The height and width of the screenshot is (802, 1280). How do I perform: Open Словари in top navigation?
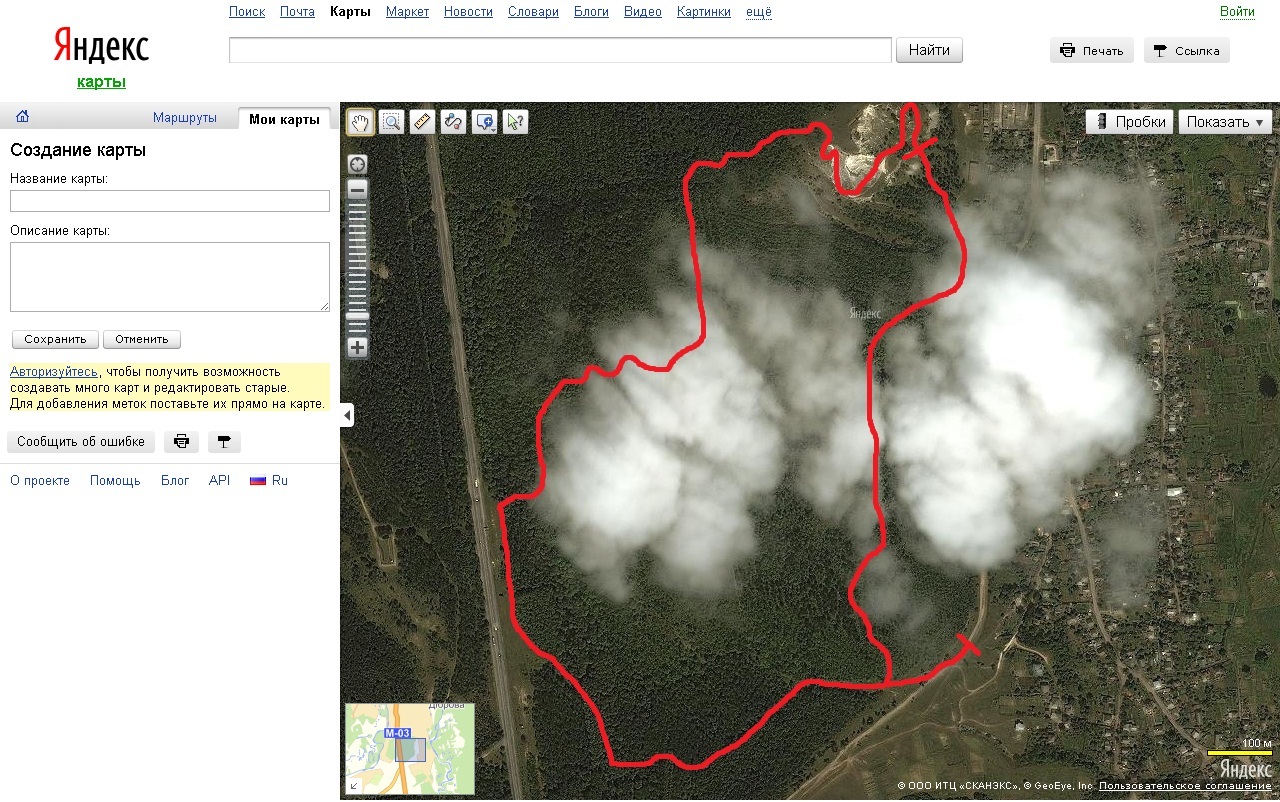coord(533,12)
